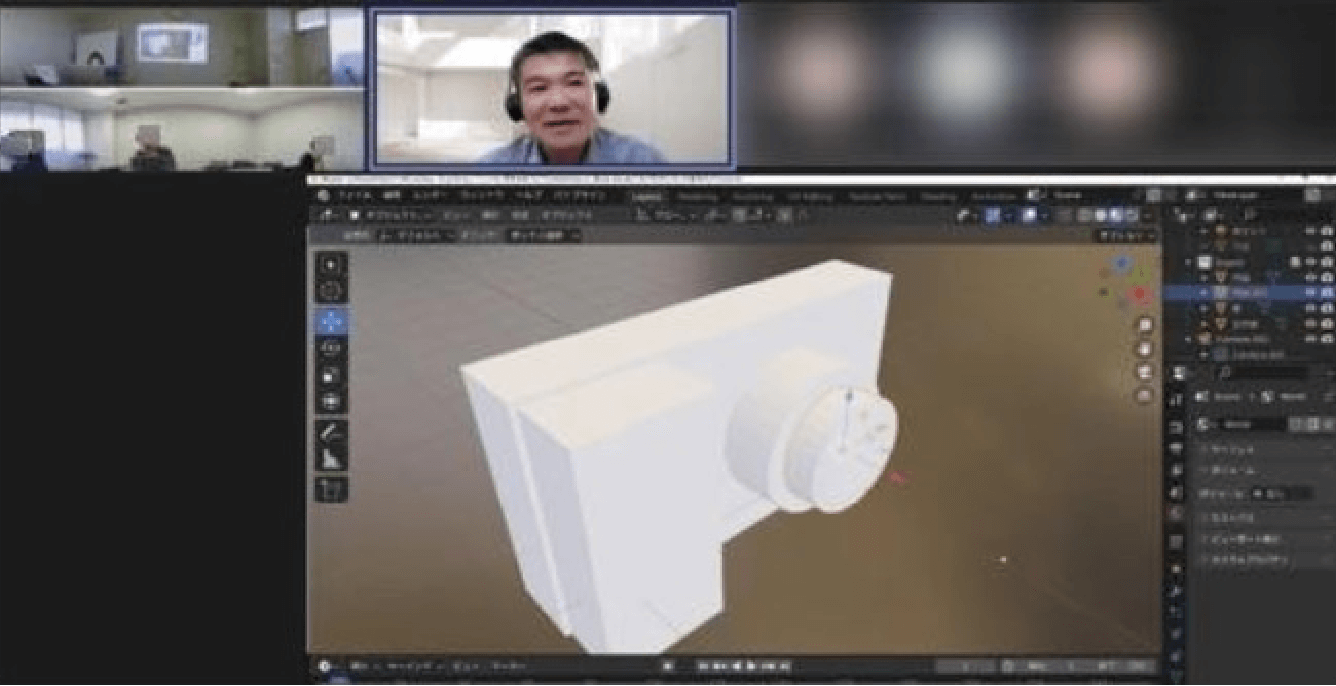This screenshot has width=1336, height=686.
Task: Click the Add Cube tool icon
Action: (332, 489)
